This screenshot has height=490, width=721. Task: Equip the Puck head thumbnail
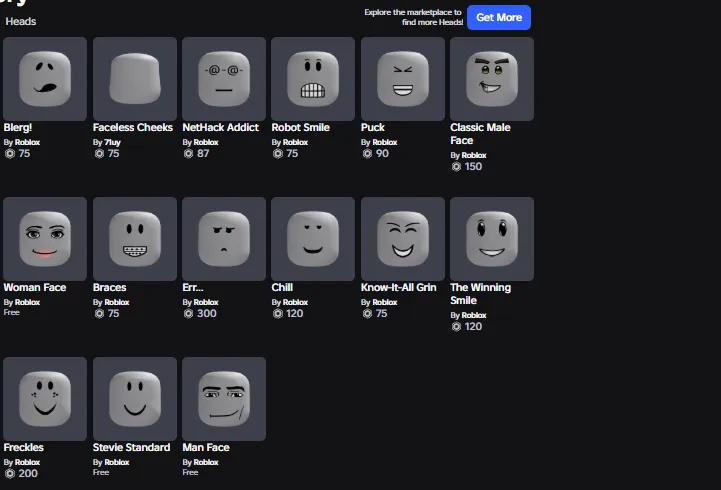[403, 79]
